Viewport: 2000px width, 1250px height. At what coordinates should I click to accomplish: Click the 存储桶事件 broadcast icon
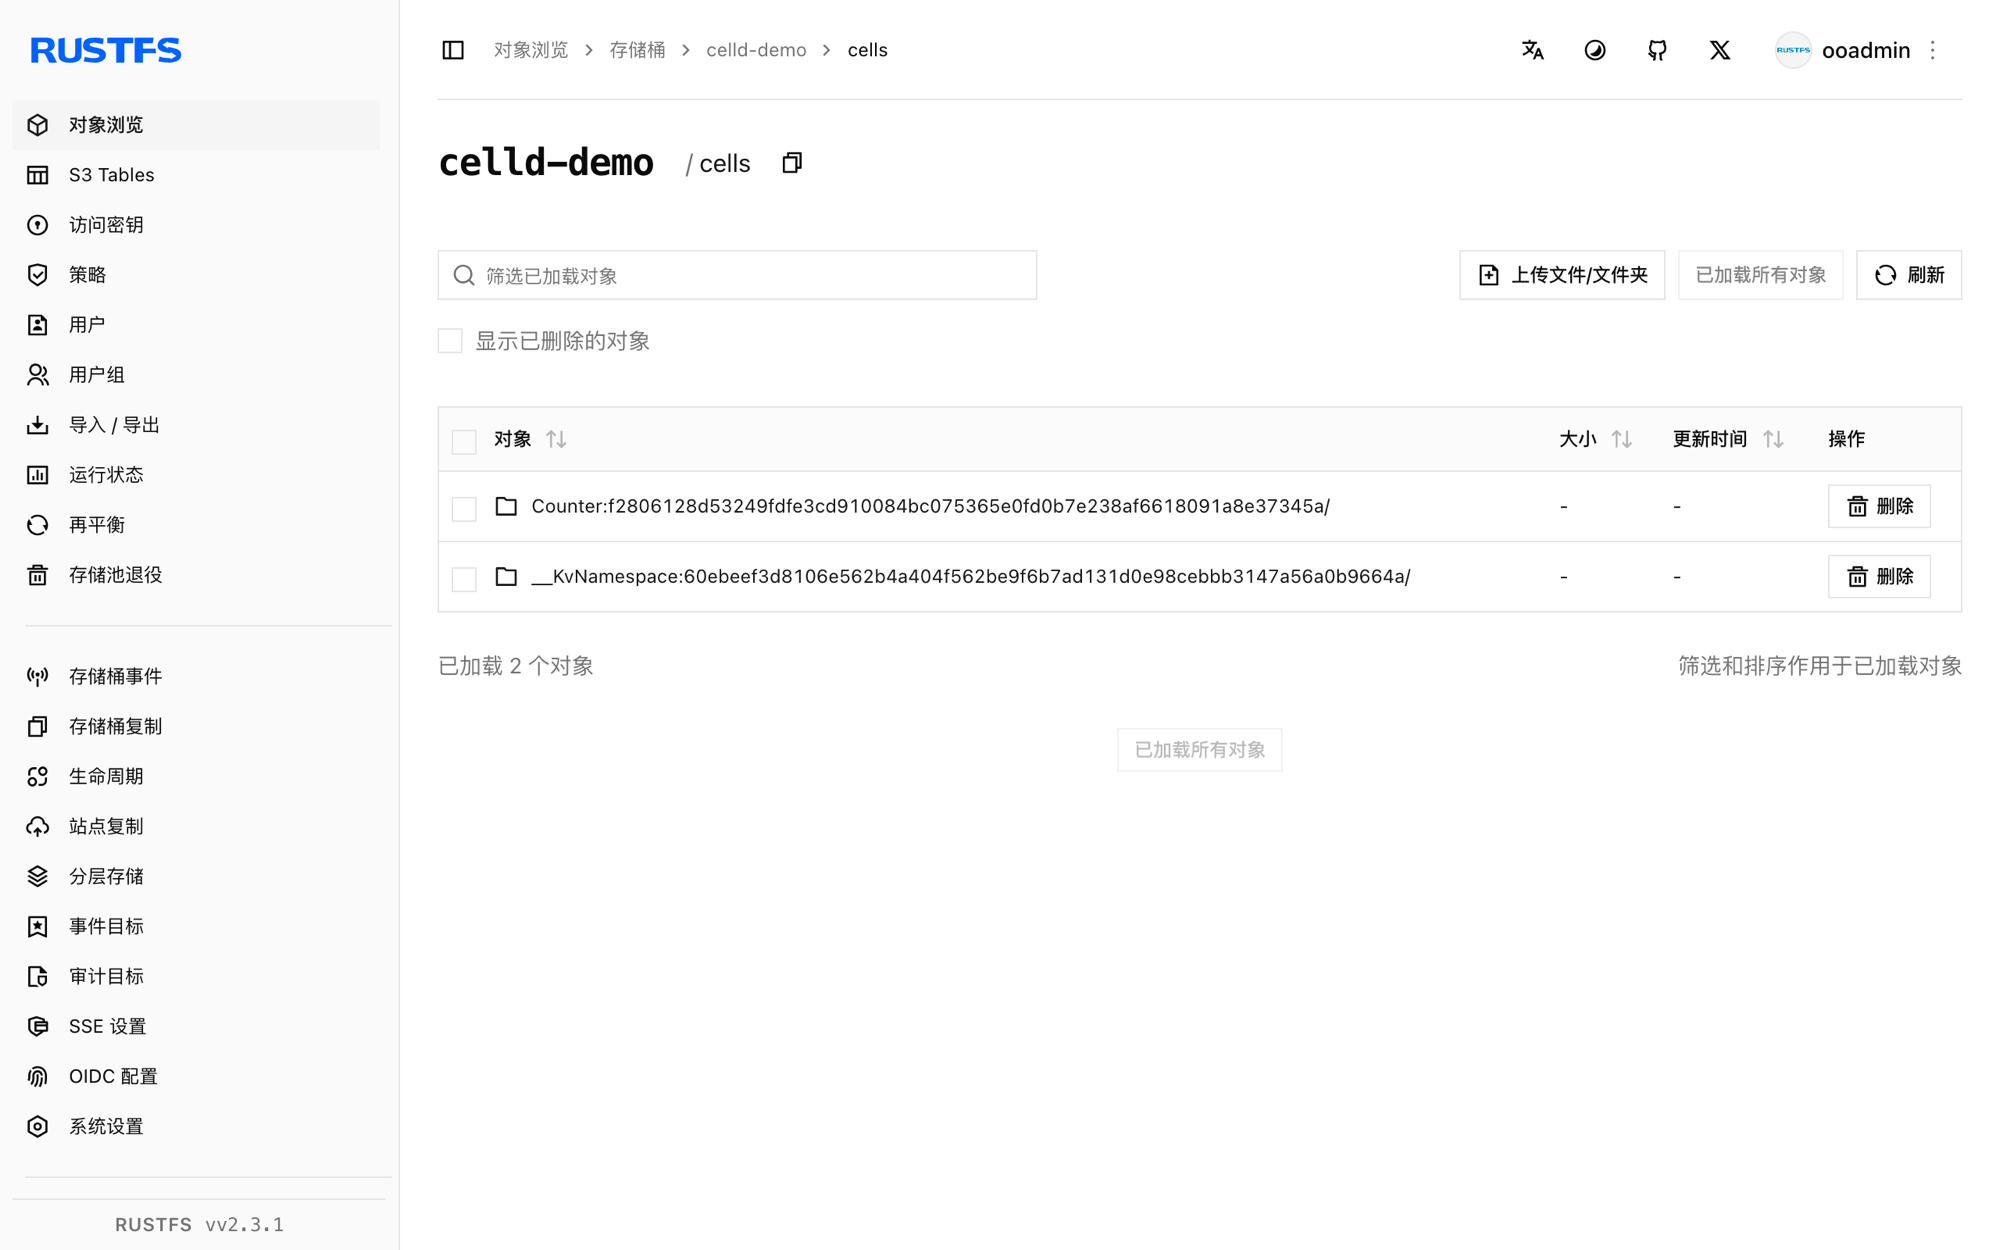(x=38, y=677)
